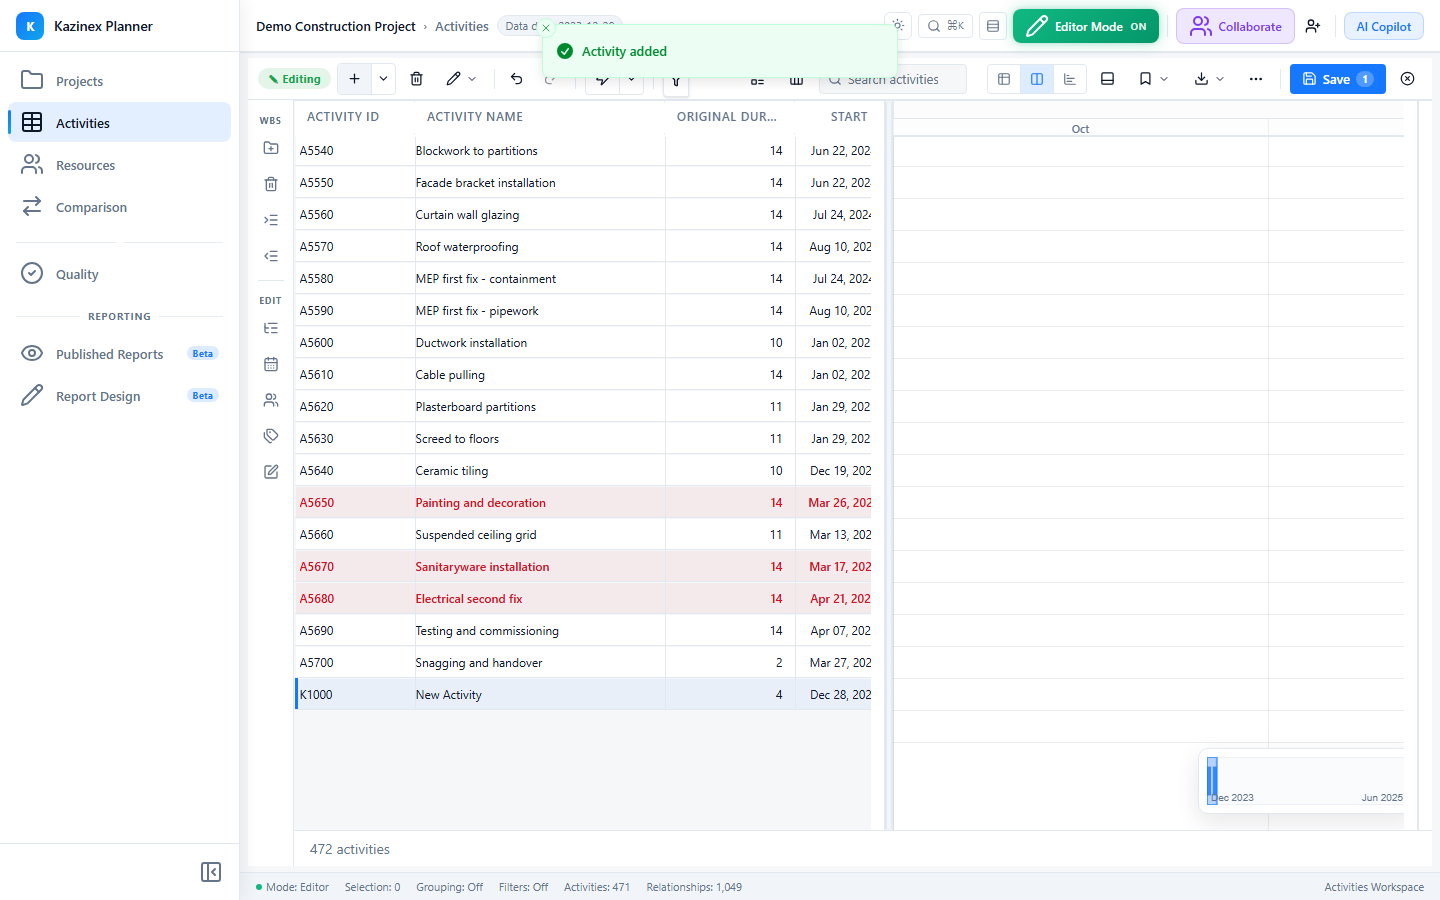Click 'Relationships: 1,049' in status bar
This screenshot has height=900, width=1440.
pos(694,887)
